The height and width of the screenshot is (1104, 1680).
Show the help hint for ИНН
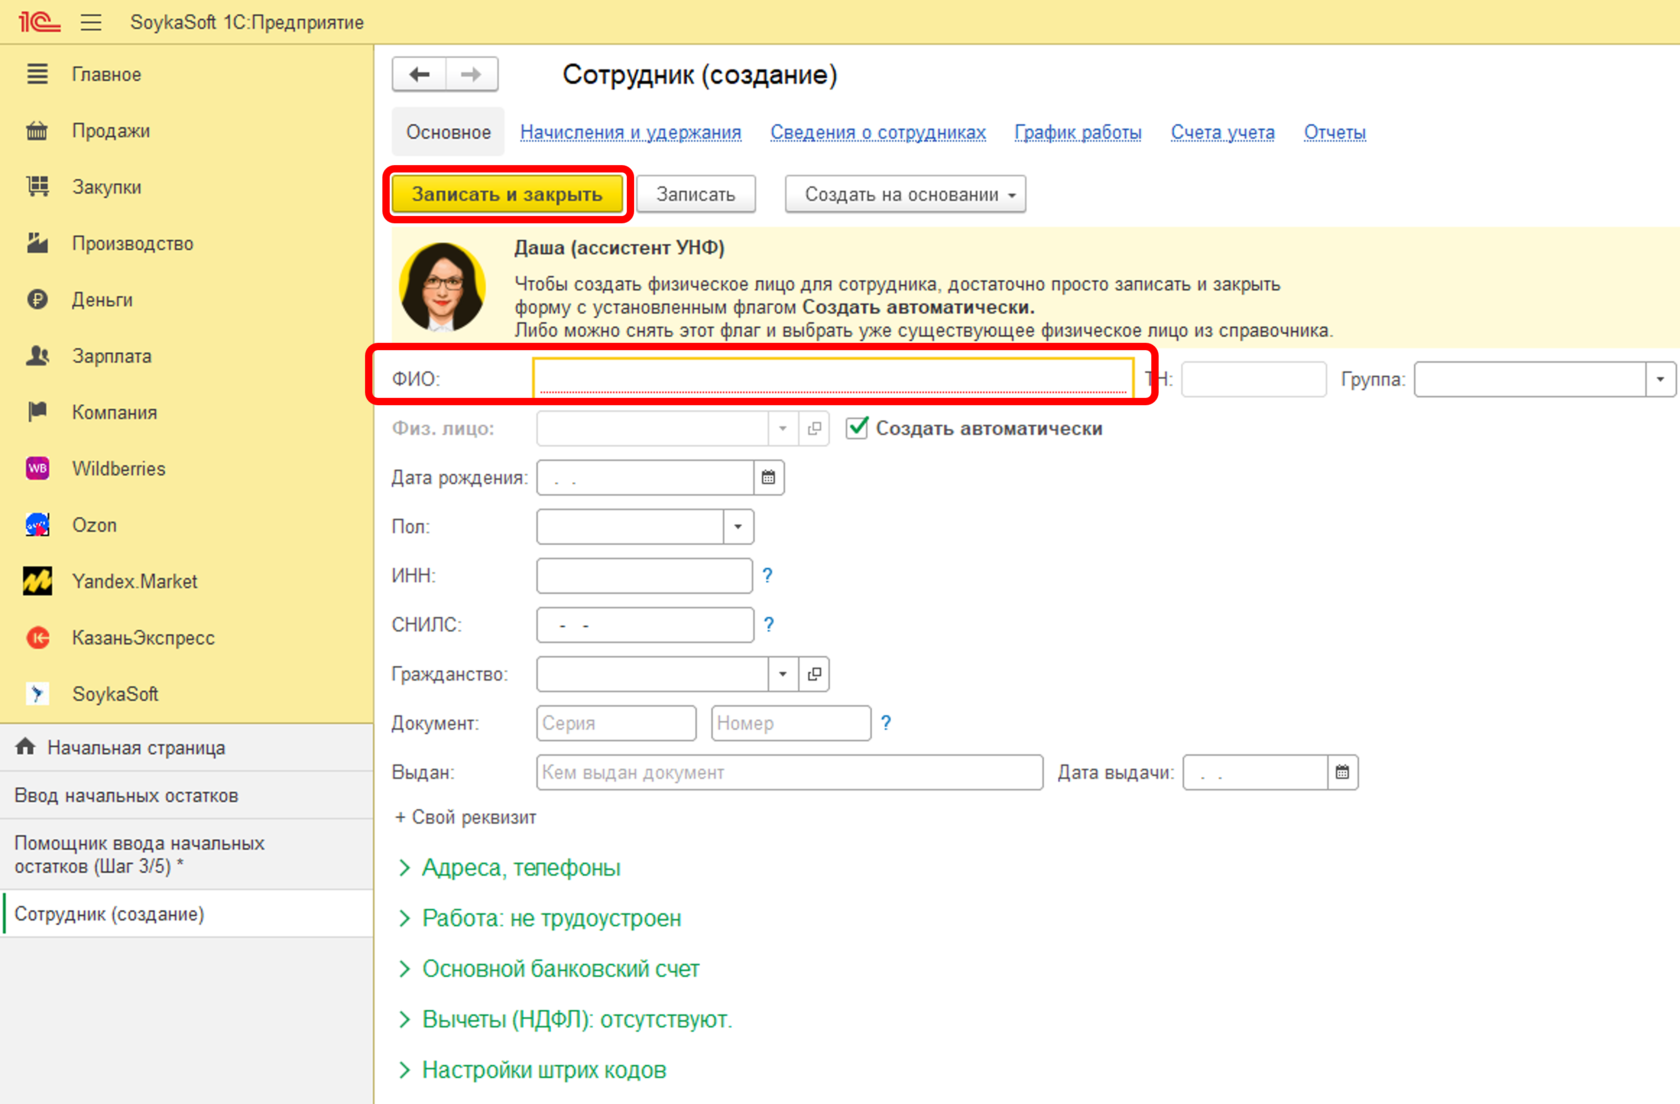[767, 576]
